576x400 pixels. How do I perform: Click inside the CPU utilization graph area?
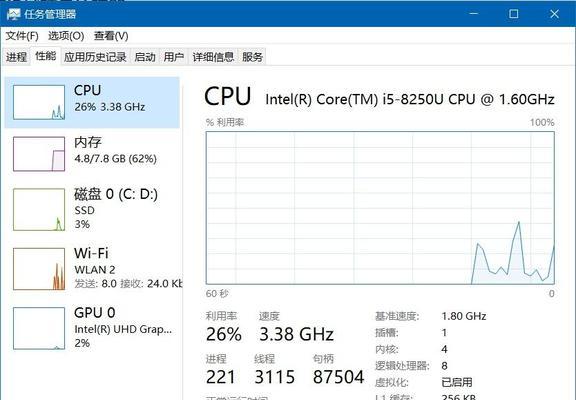380,208
